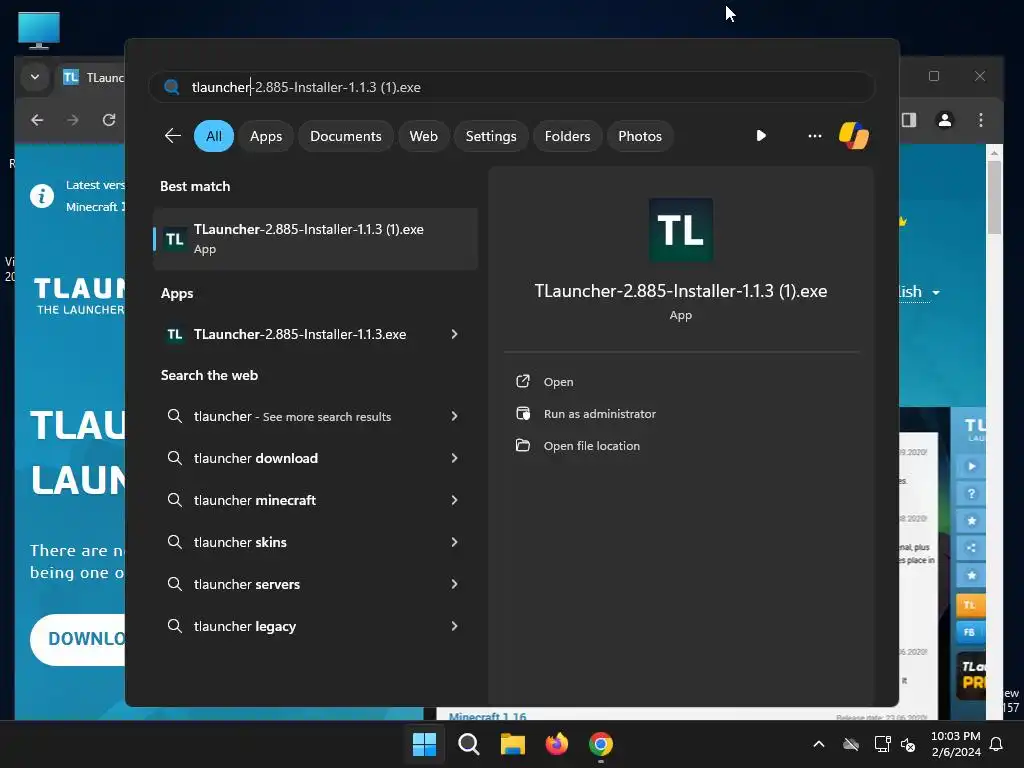Click the TL icon of the best match result

174,239
